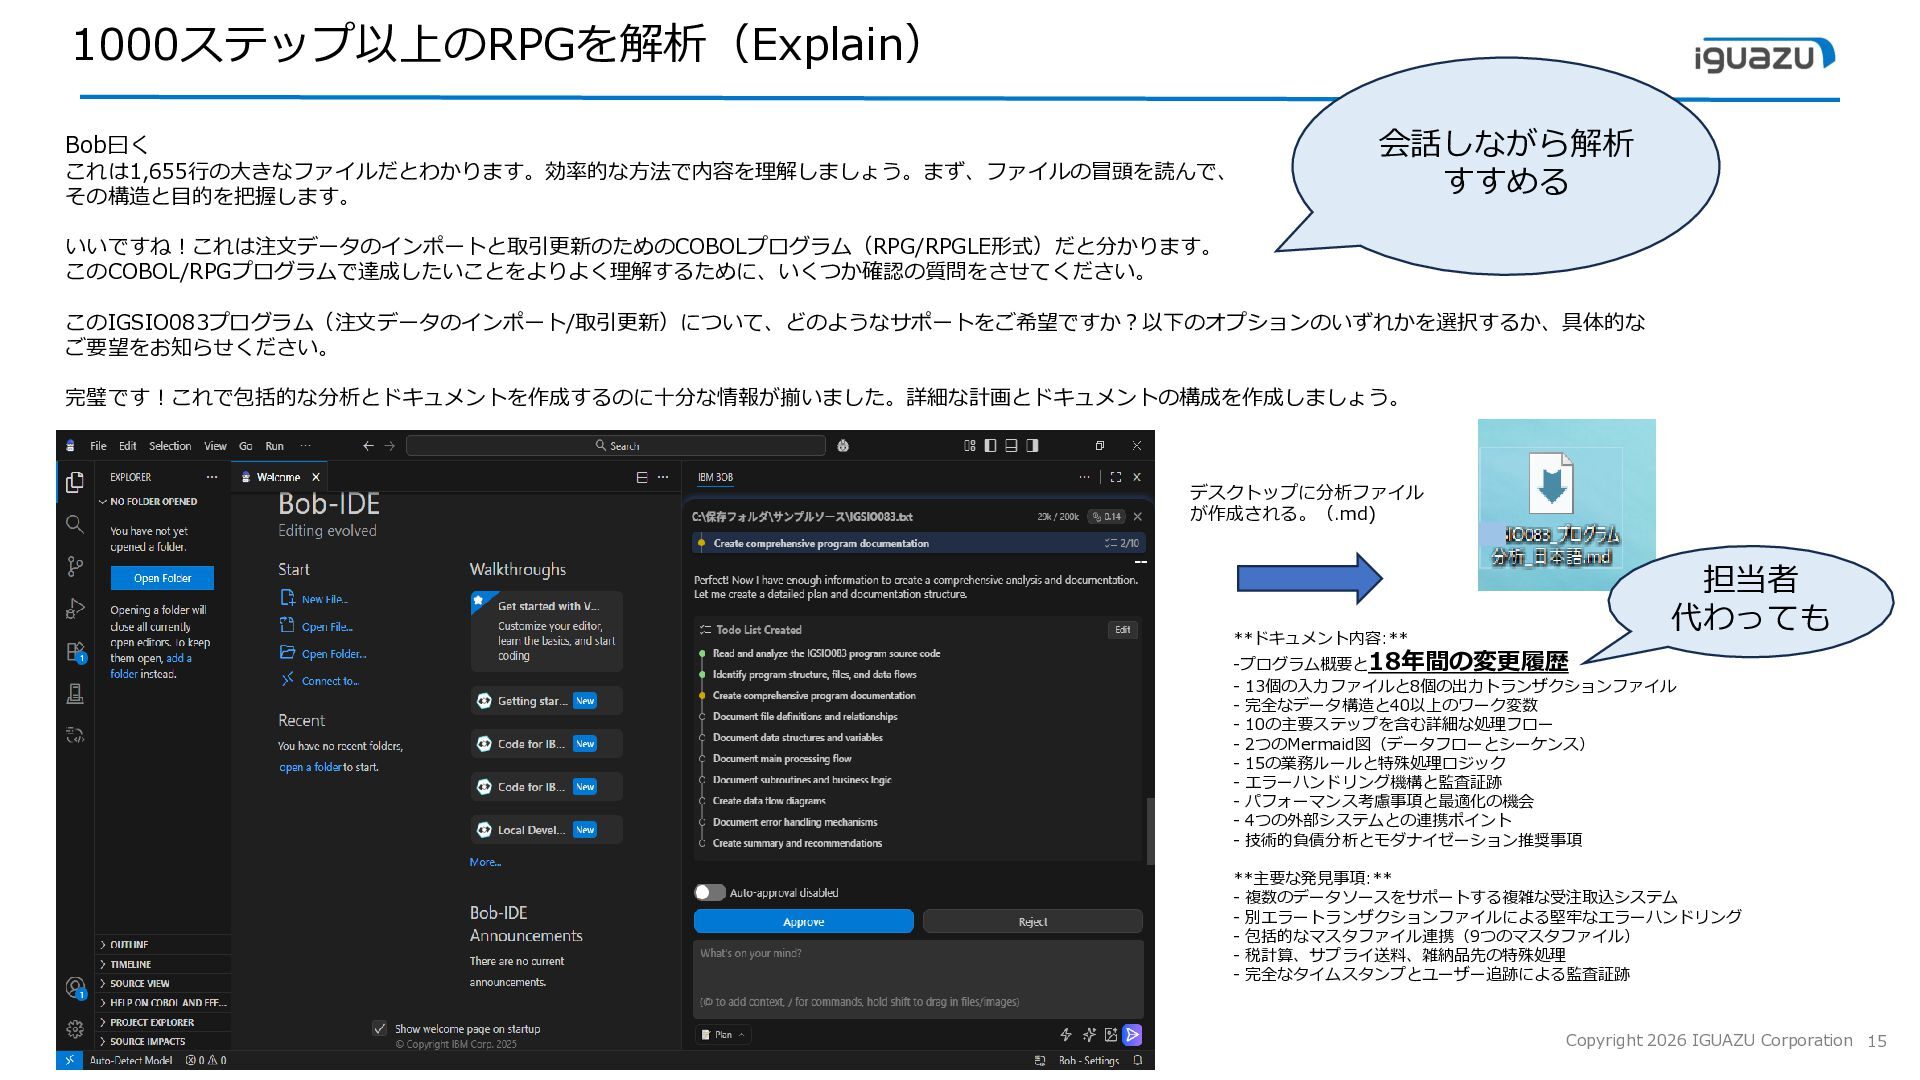Click the blue Open Folder button

pos(162,578)
